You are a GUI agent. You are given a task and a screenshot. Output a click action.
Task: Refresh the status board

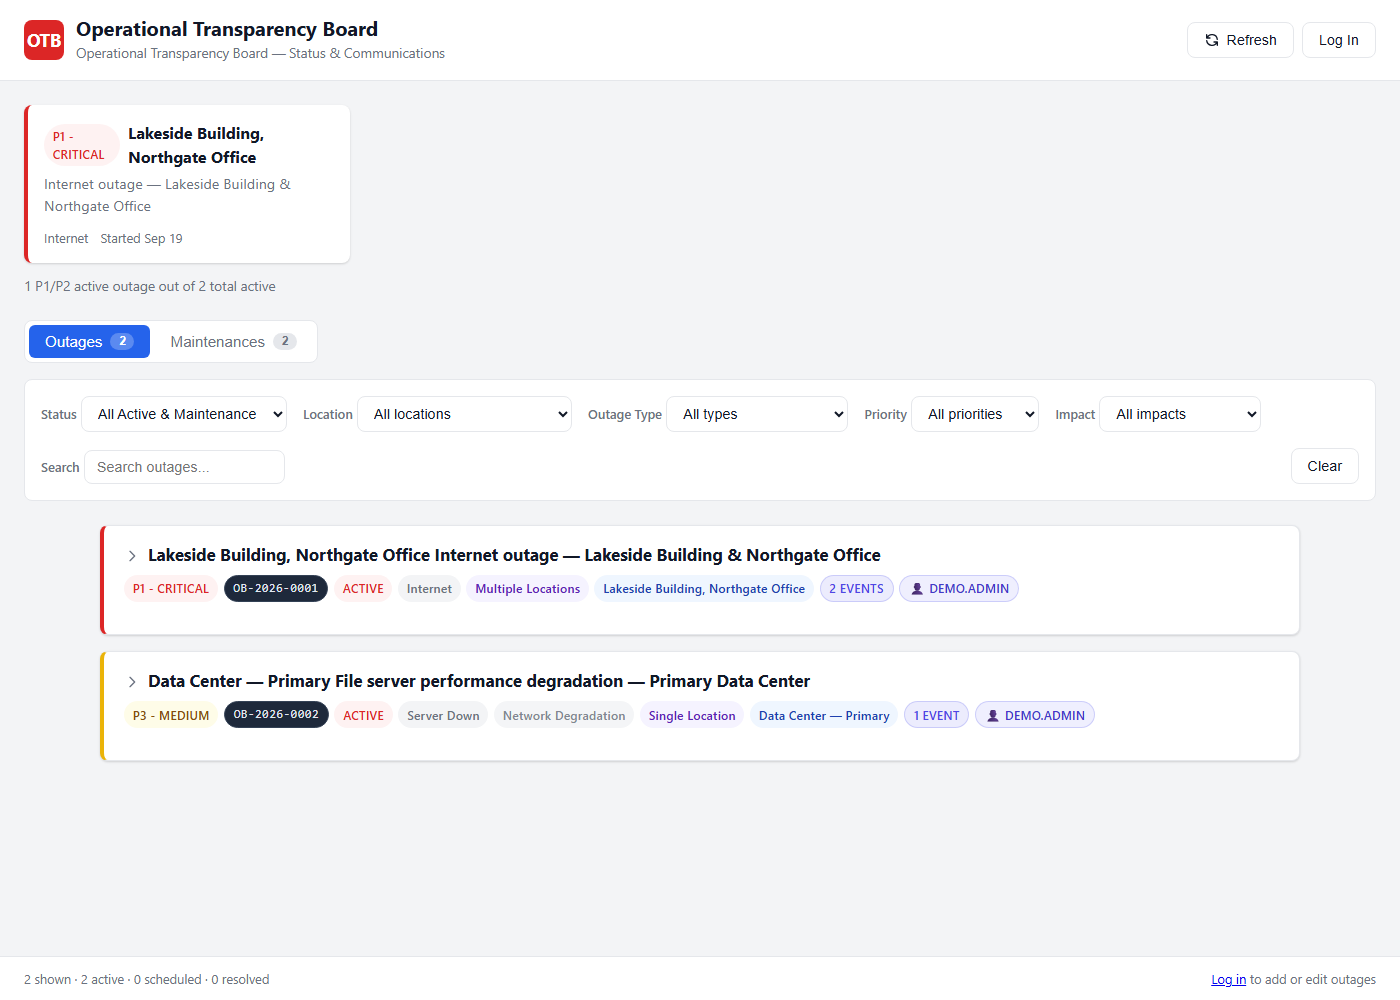1240,40
